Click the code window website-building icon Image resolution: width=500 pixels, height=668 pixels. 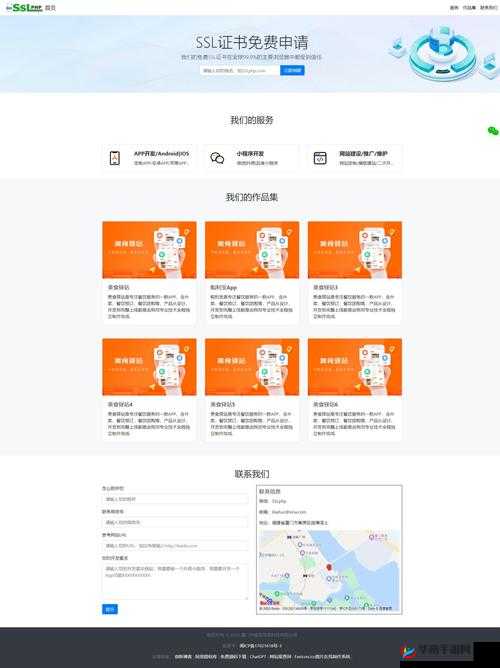[320, 158]
